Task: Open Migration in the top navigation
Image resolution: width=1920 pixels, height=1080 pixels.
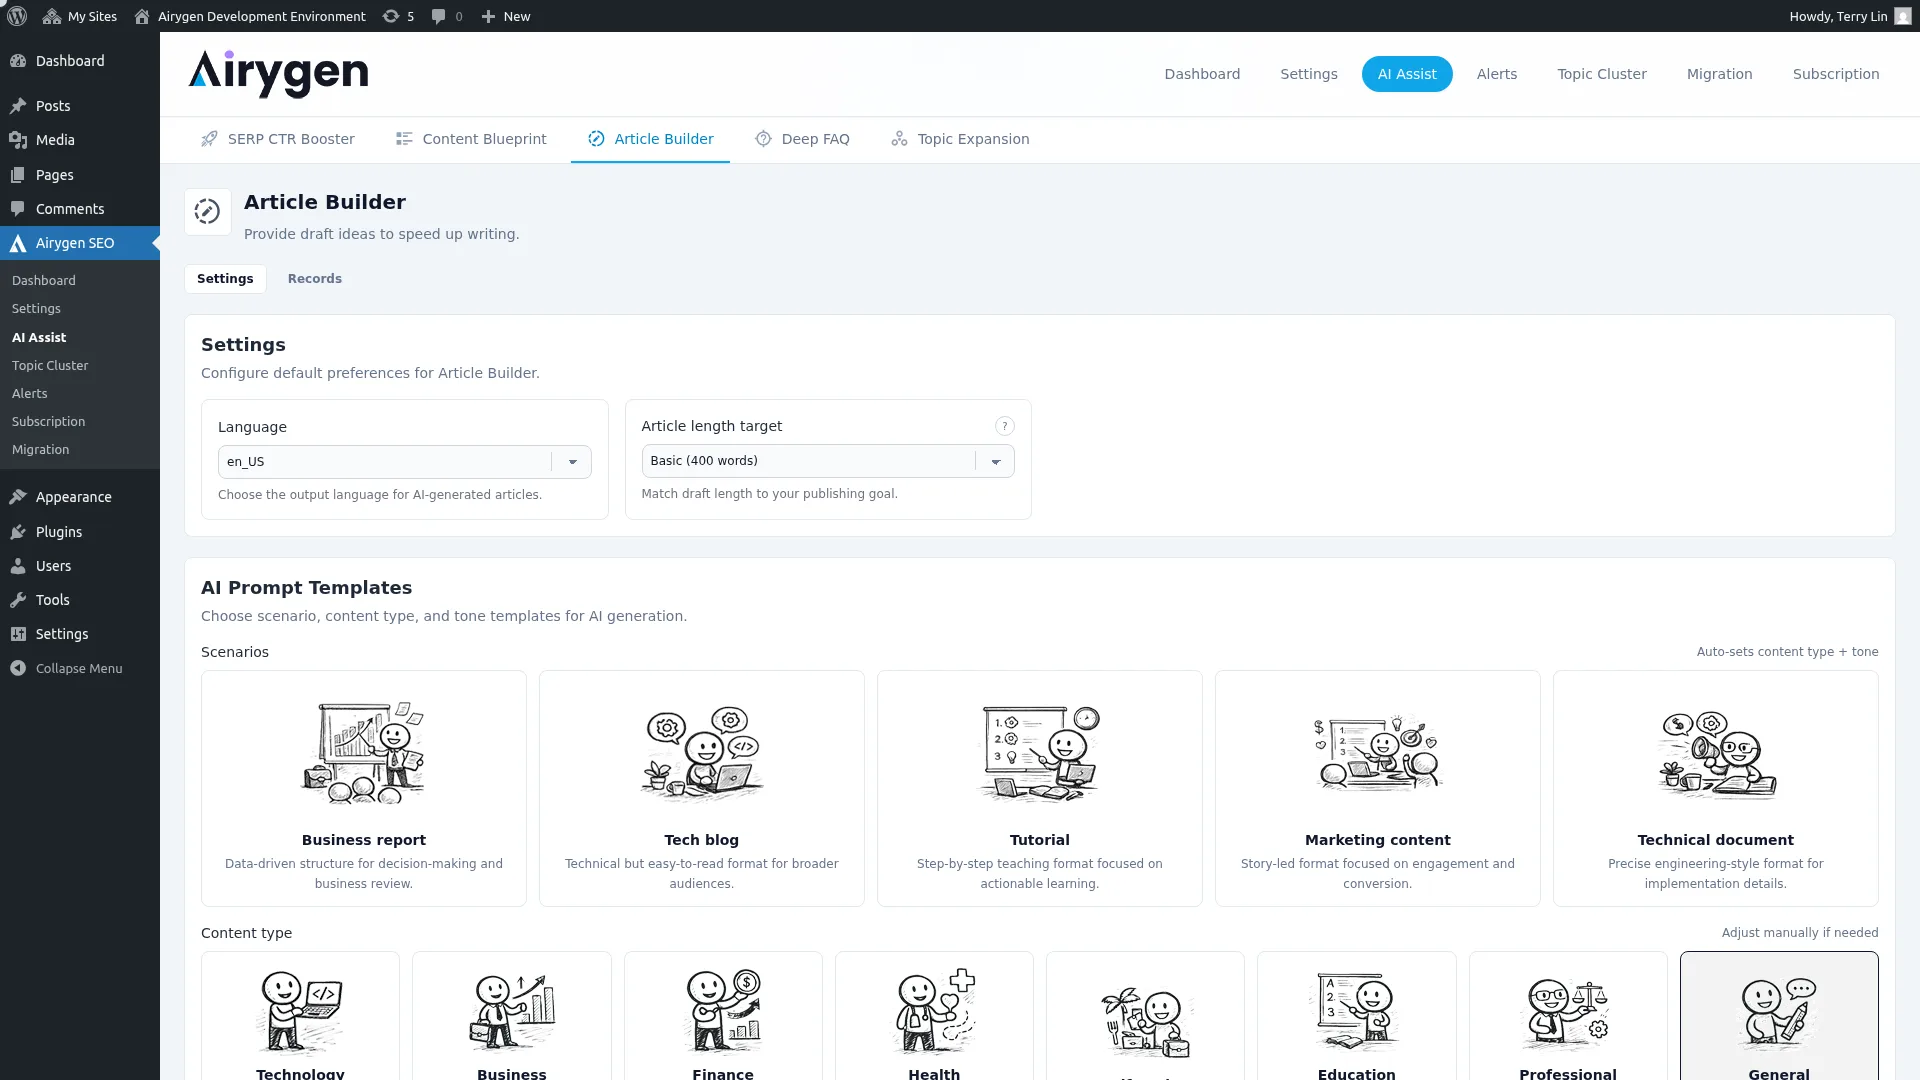Action: point(1720,74)
